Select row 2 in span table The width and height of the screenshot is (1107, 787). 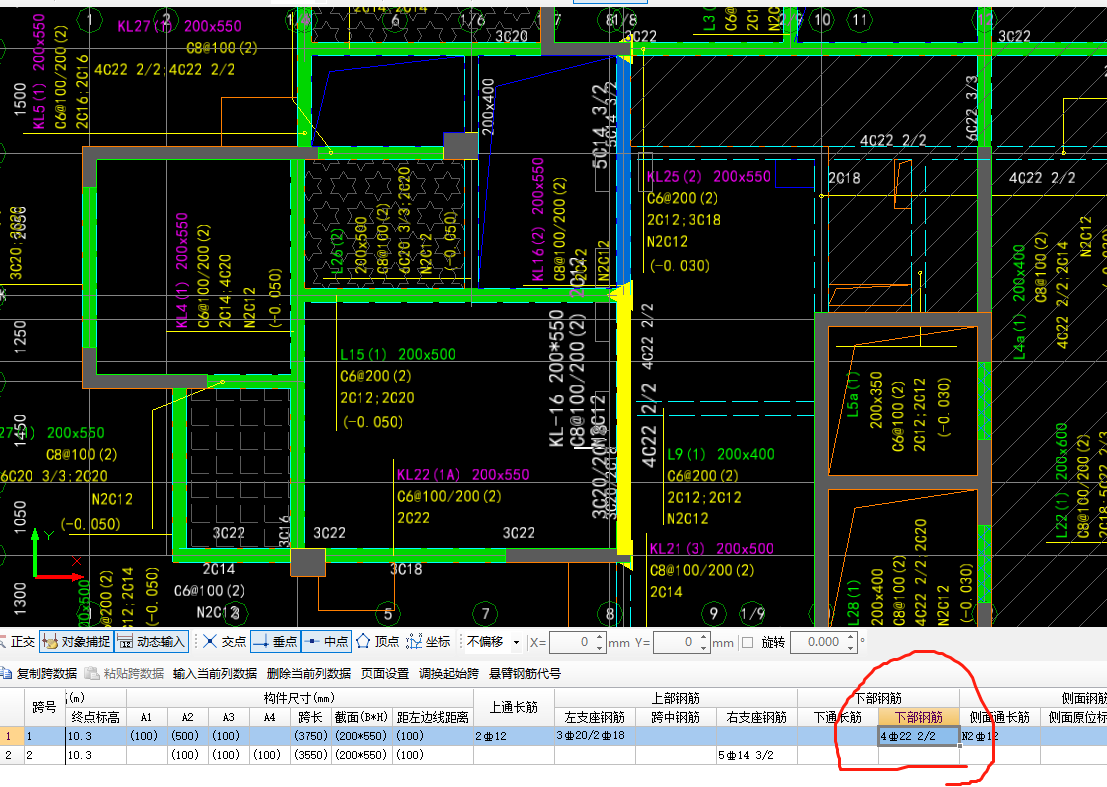point(10,755)
